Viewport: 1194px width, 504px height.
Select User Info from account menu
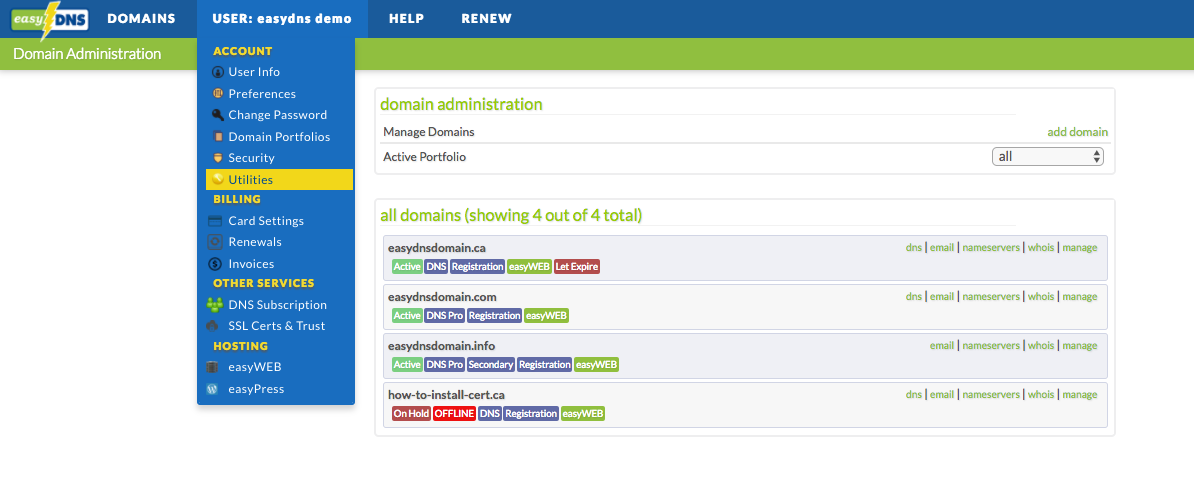point(254,72)
